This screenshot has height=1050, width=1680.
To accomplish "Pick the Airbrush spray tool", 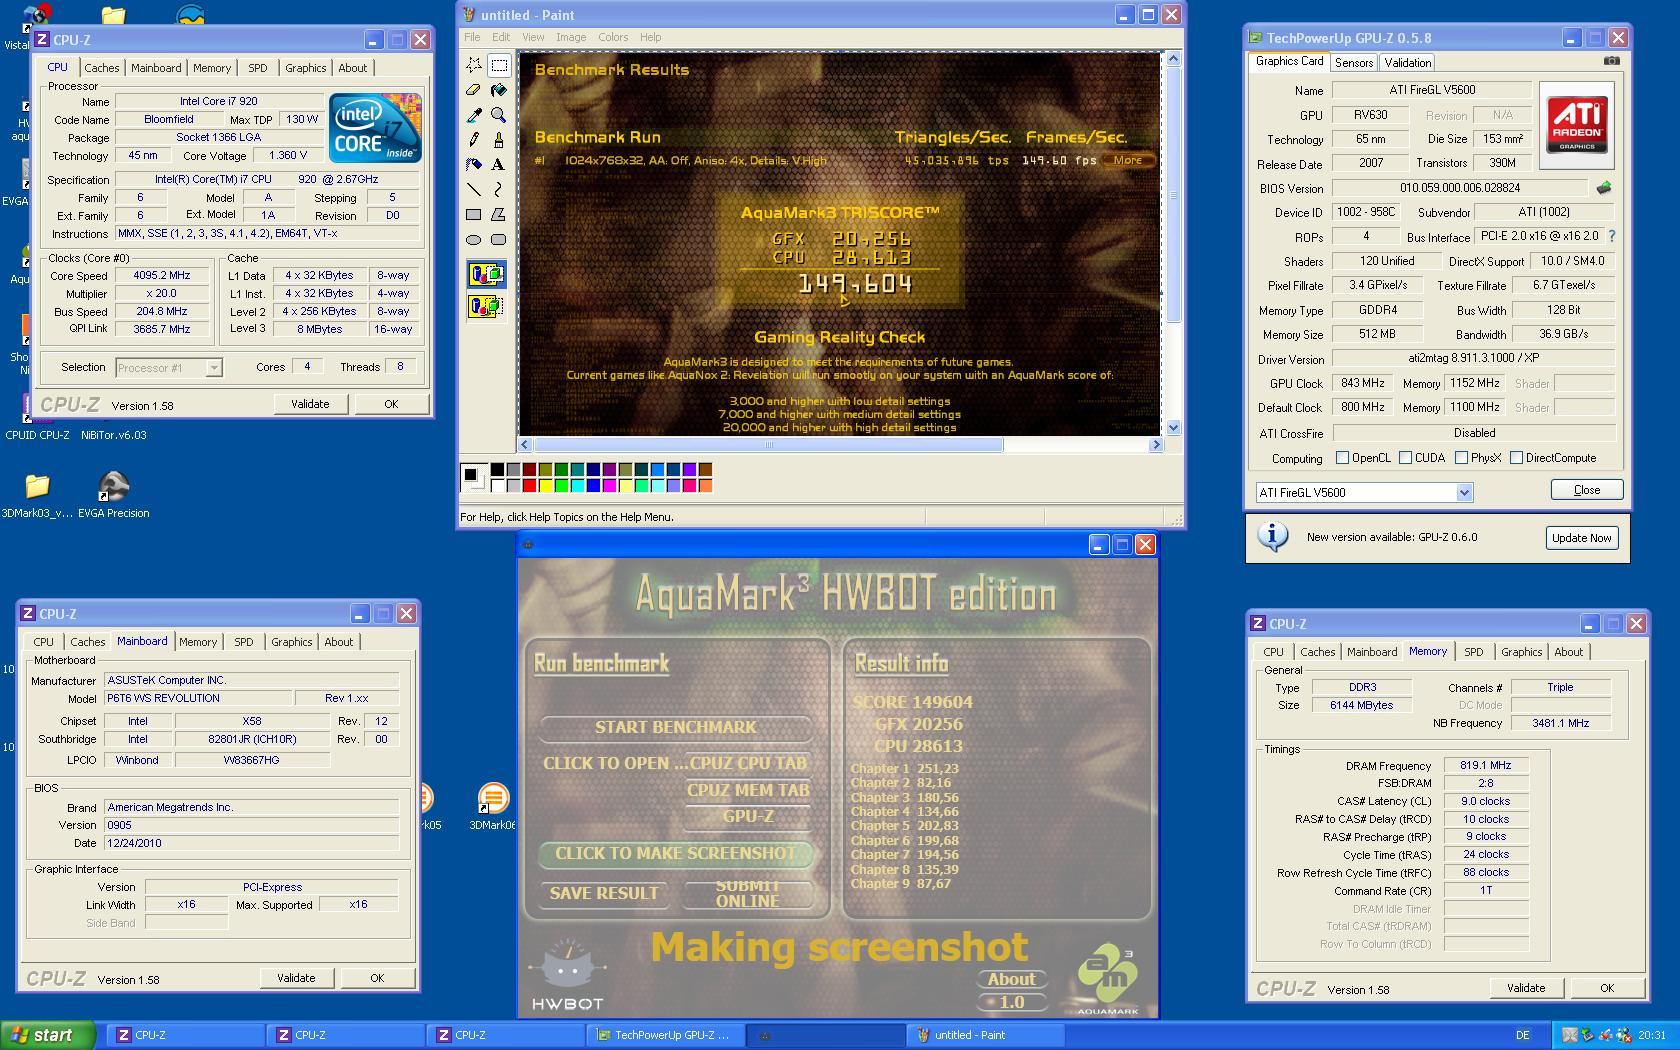I will tap(474, 165).
